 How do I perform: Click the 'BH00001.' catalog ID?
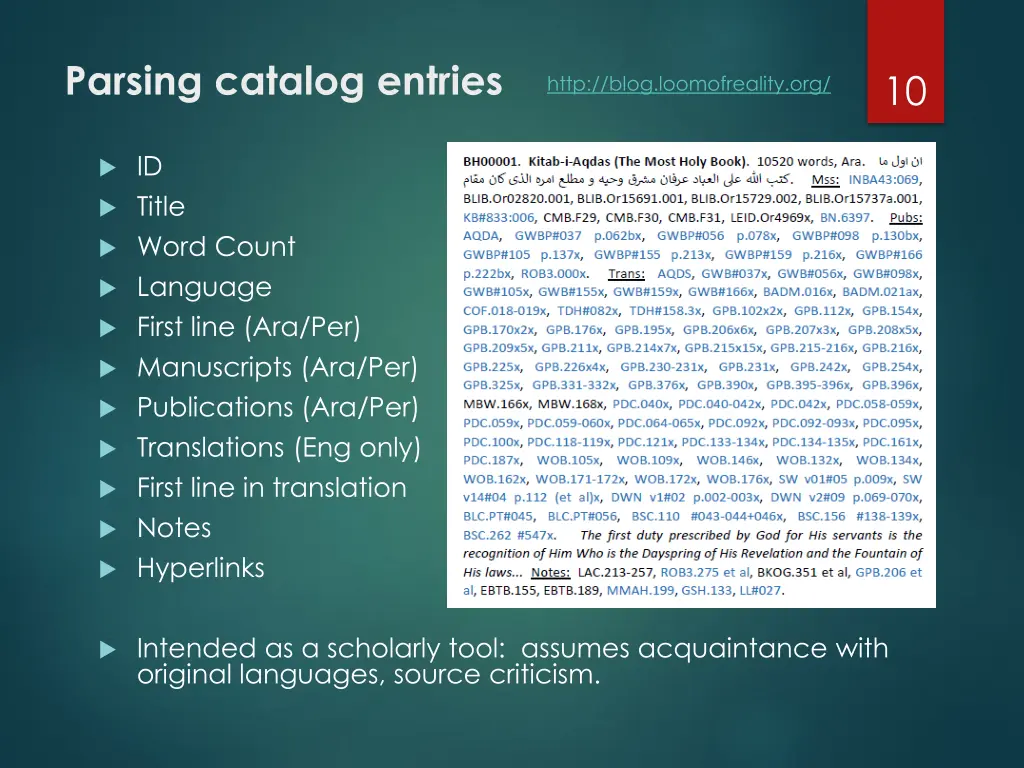492,162
